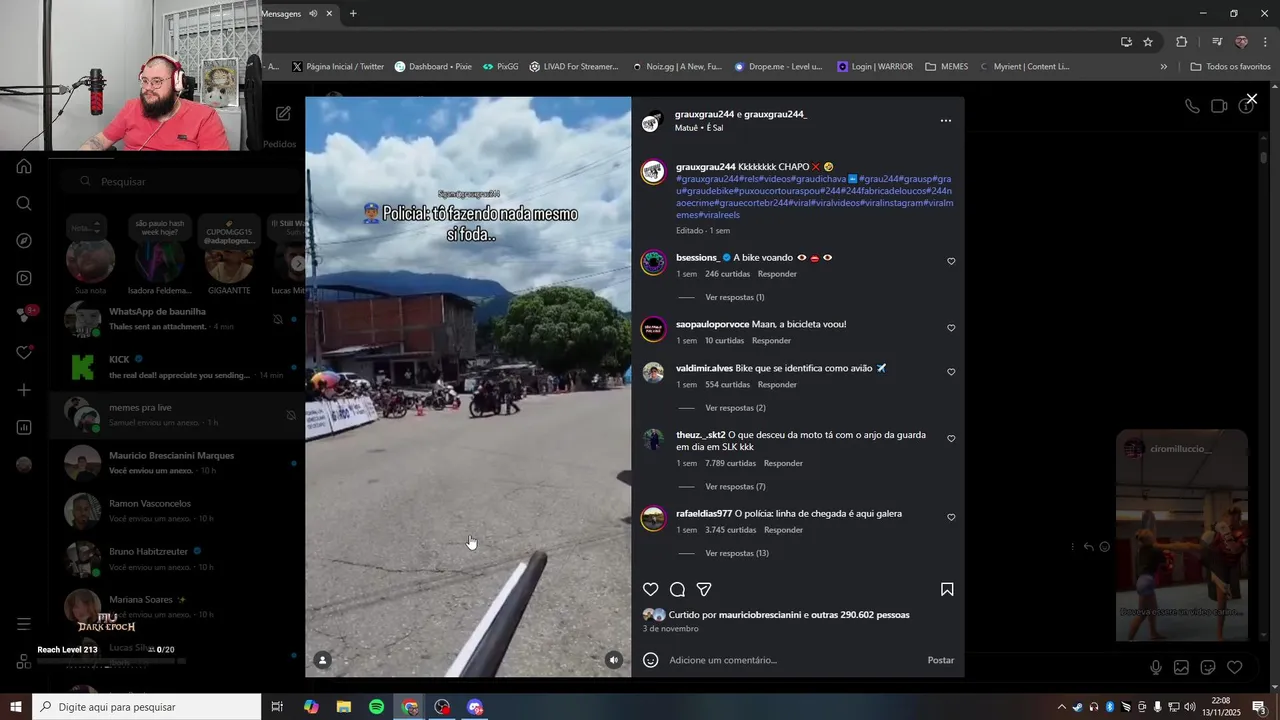Open the ciromilluccio_ reel thumbnail in the chat
This screenshot has width=1280, height=720.
point(1182,535)
